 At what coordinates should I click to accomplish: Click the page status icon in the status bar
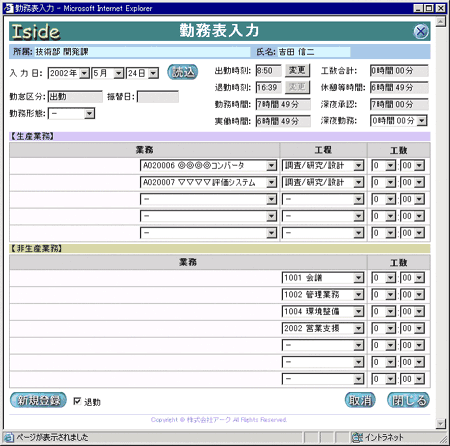(x=9, y=437)
